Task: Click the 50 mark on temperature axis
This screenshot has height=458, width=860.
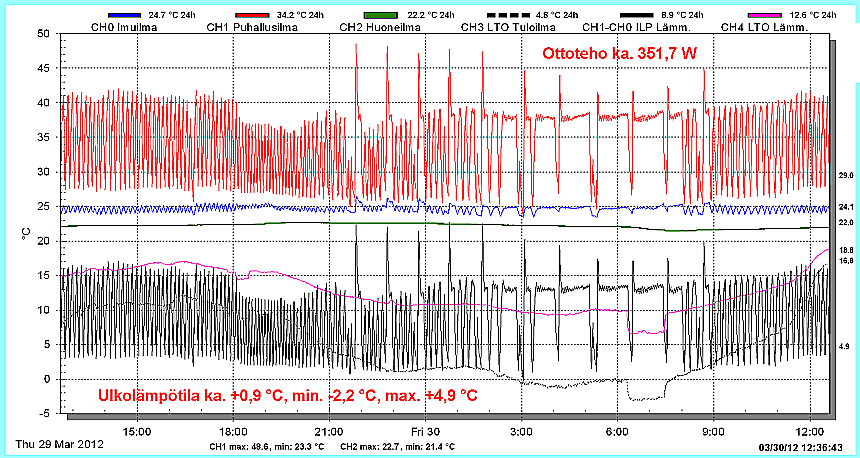Action: (43, 33)
